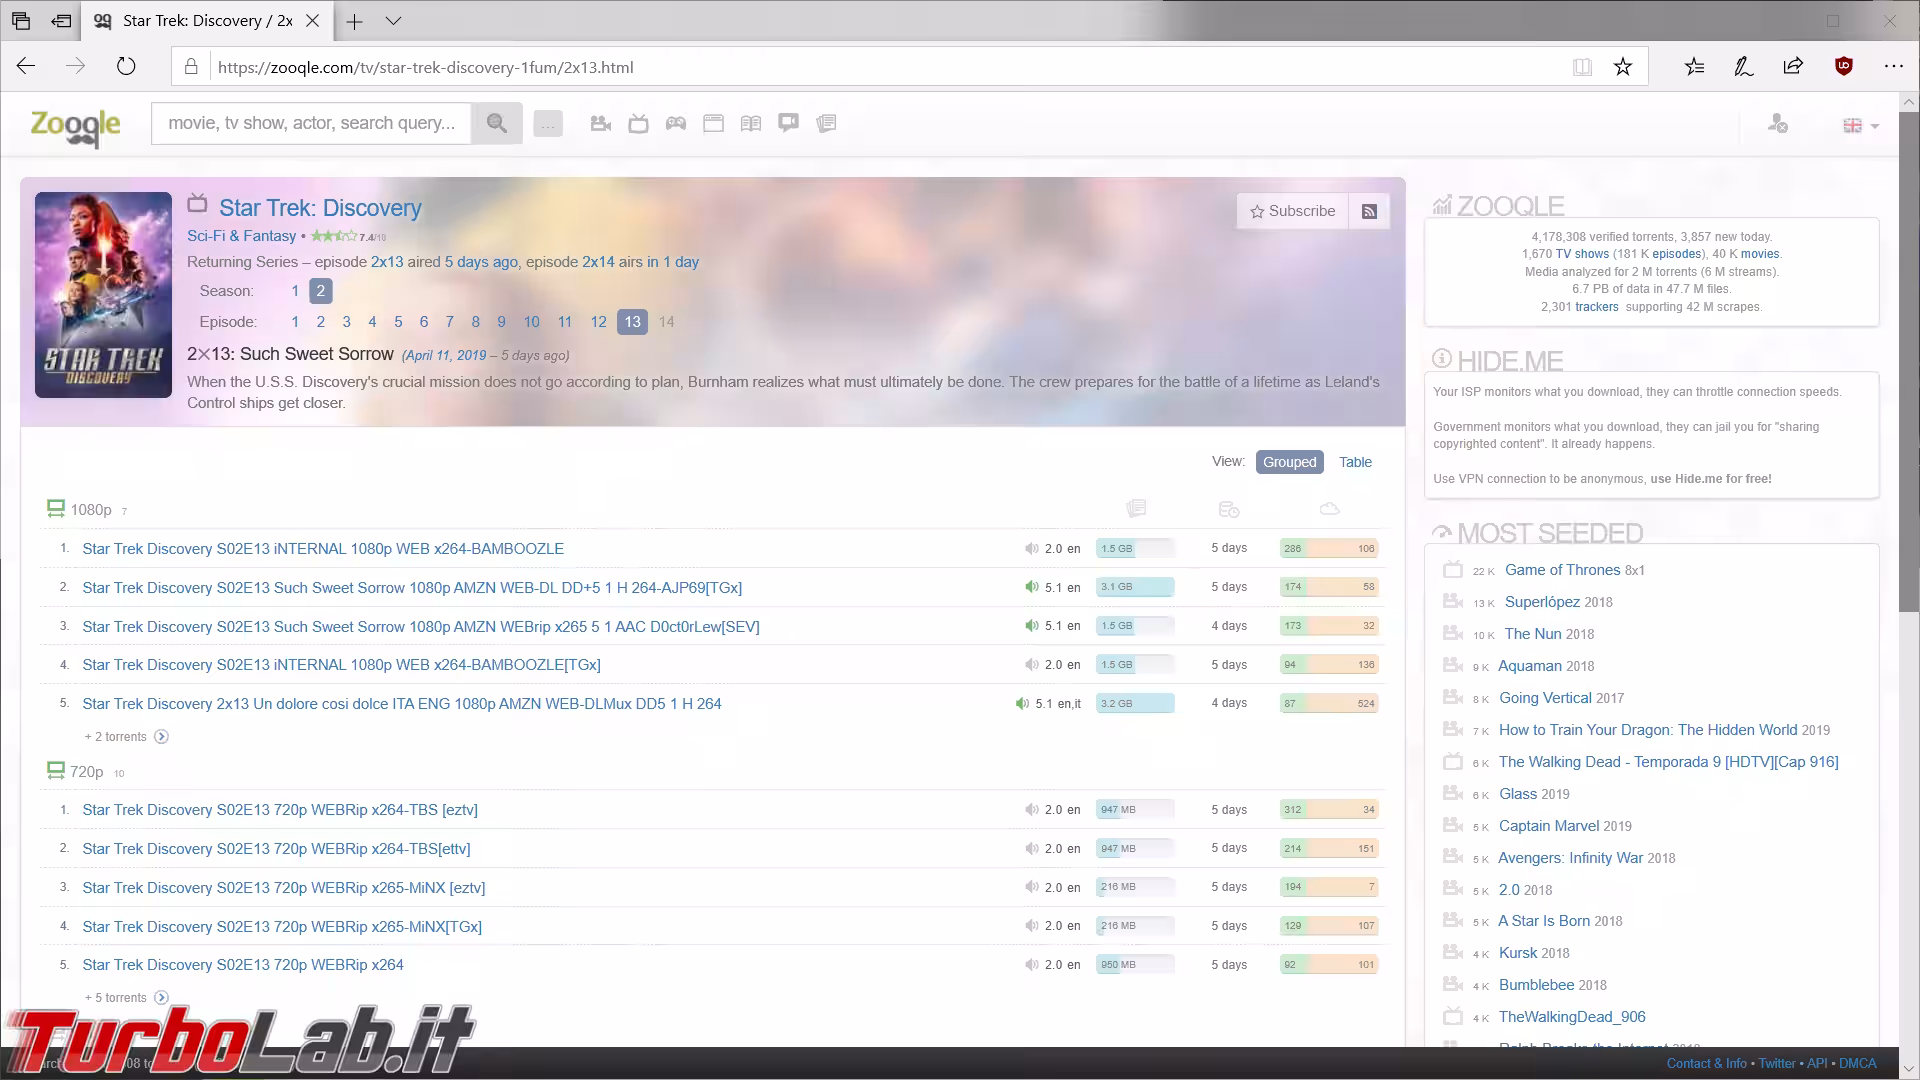Click the search magnifier button

point(496,123)
